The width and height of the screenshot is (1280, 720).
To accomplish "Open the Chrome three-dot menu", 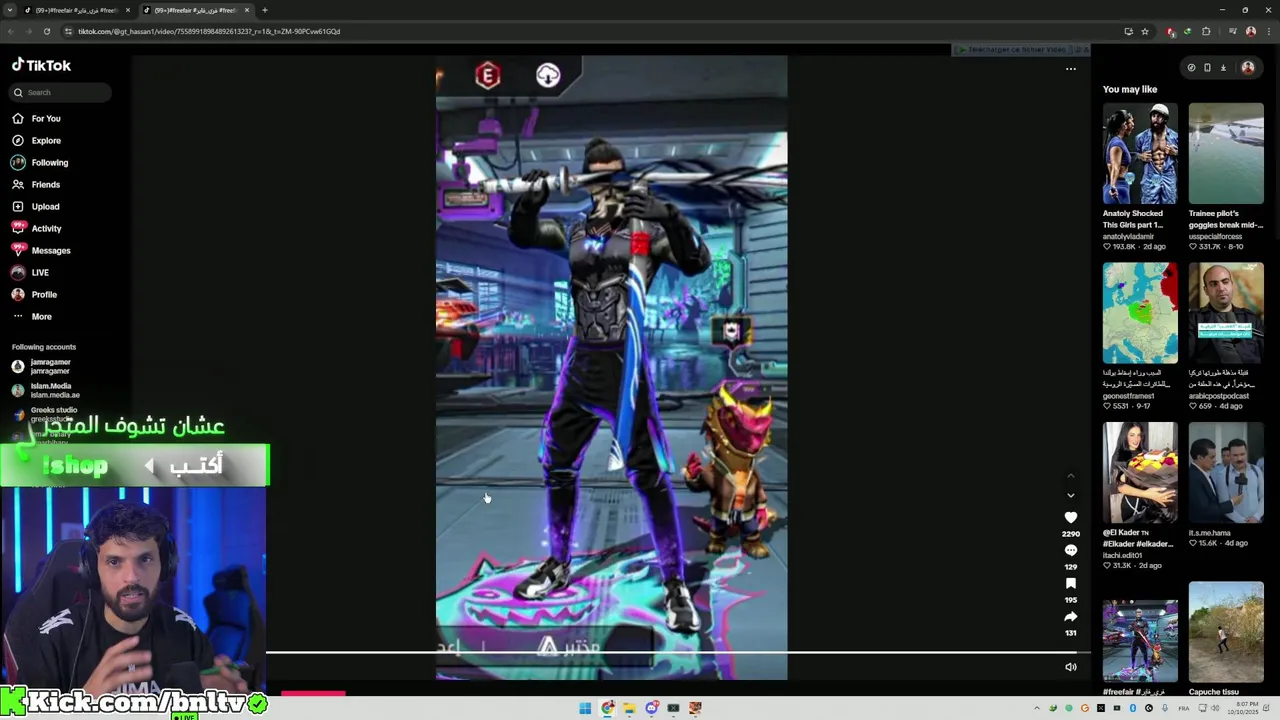I will [x=1268, y=31].
